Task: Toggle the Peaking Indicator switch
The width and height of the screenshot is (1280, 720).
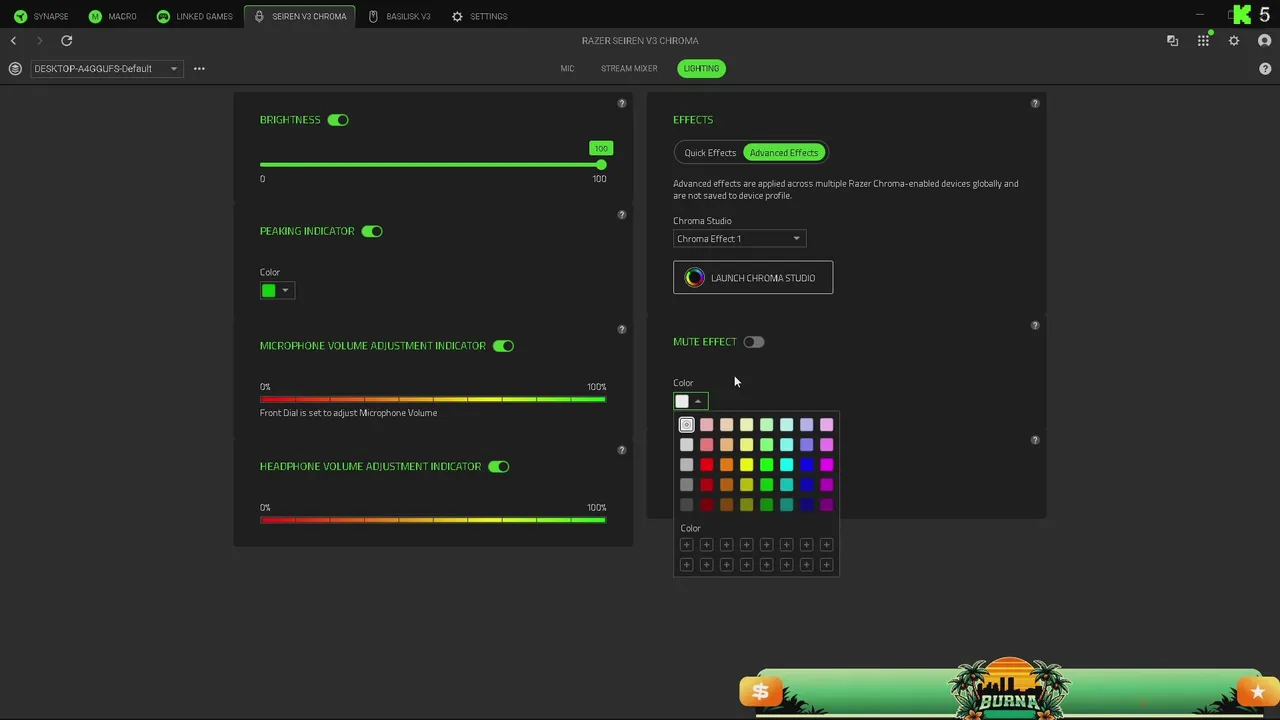Action: [x=372, y=231]
